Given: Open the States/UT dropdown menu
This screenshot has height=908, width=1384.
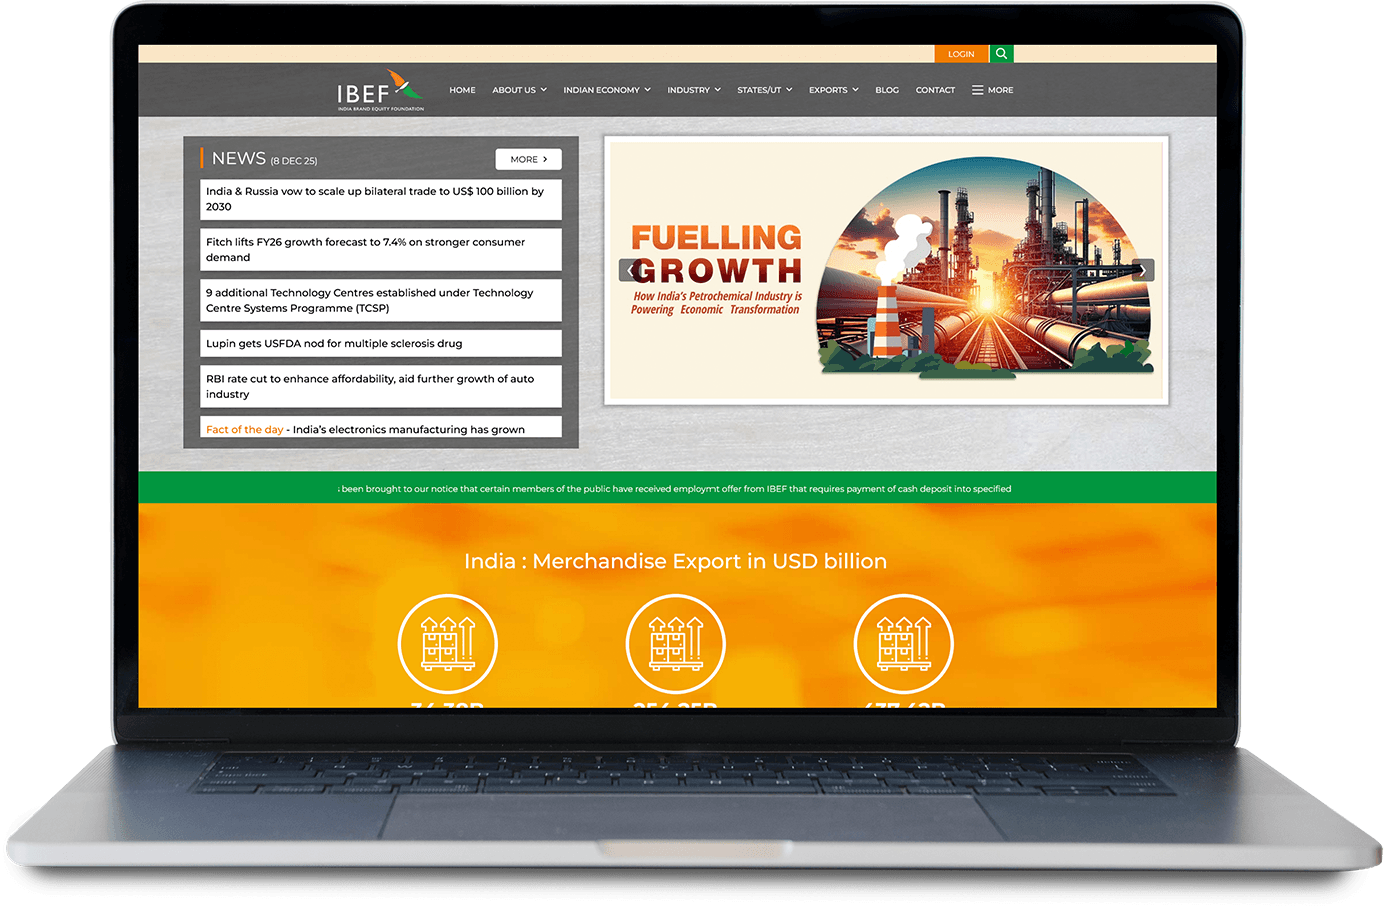Looking at the screenshot, I should pyautogui.click(x=765, y=90).
